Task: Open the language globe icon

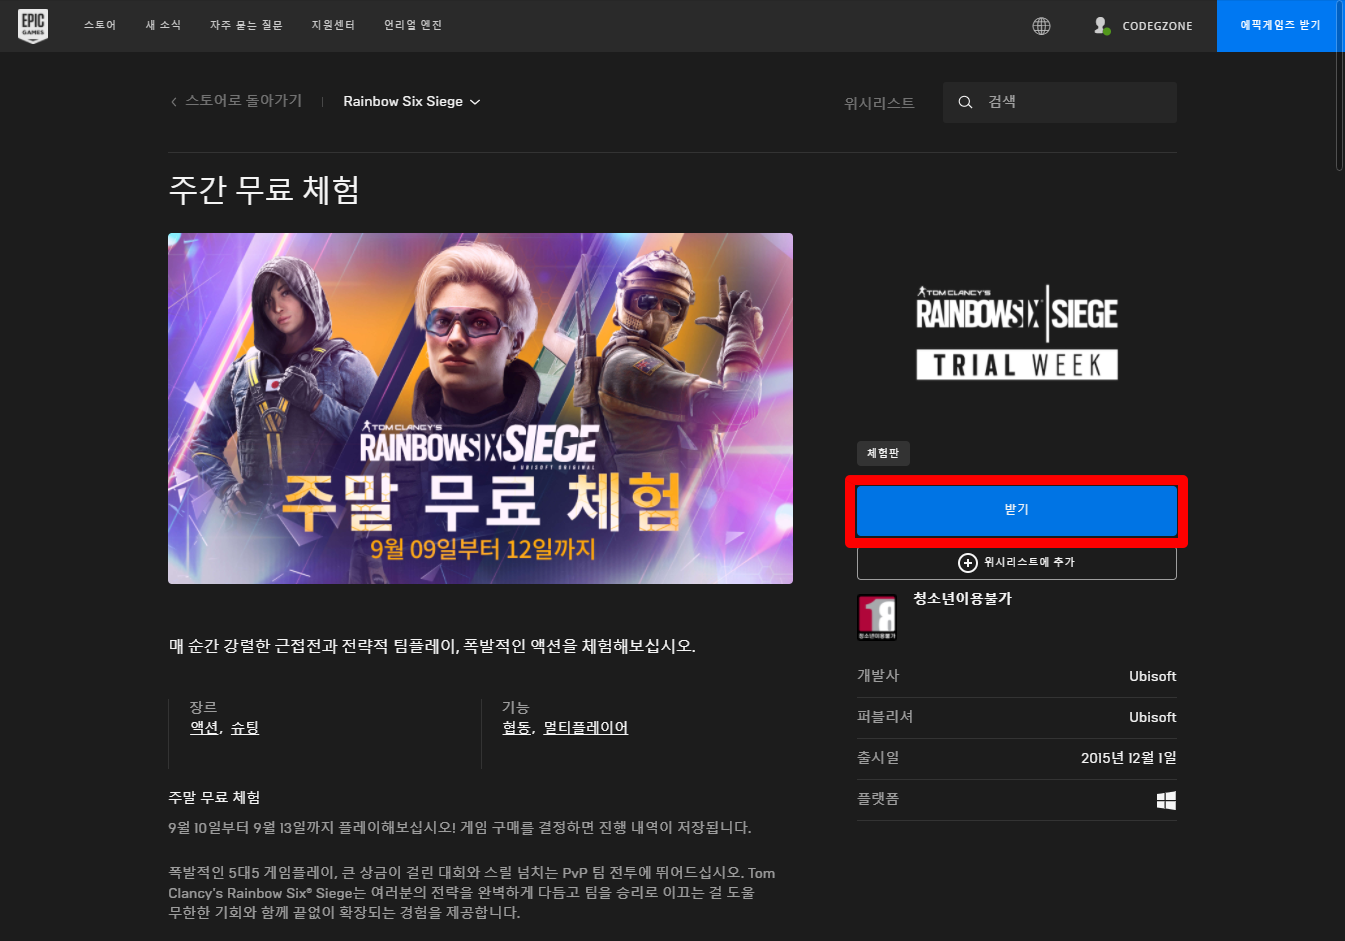Action: [x=1041, y=26]
